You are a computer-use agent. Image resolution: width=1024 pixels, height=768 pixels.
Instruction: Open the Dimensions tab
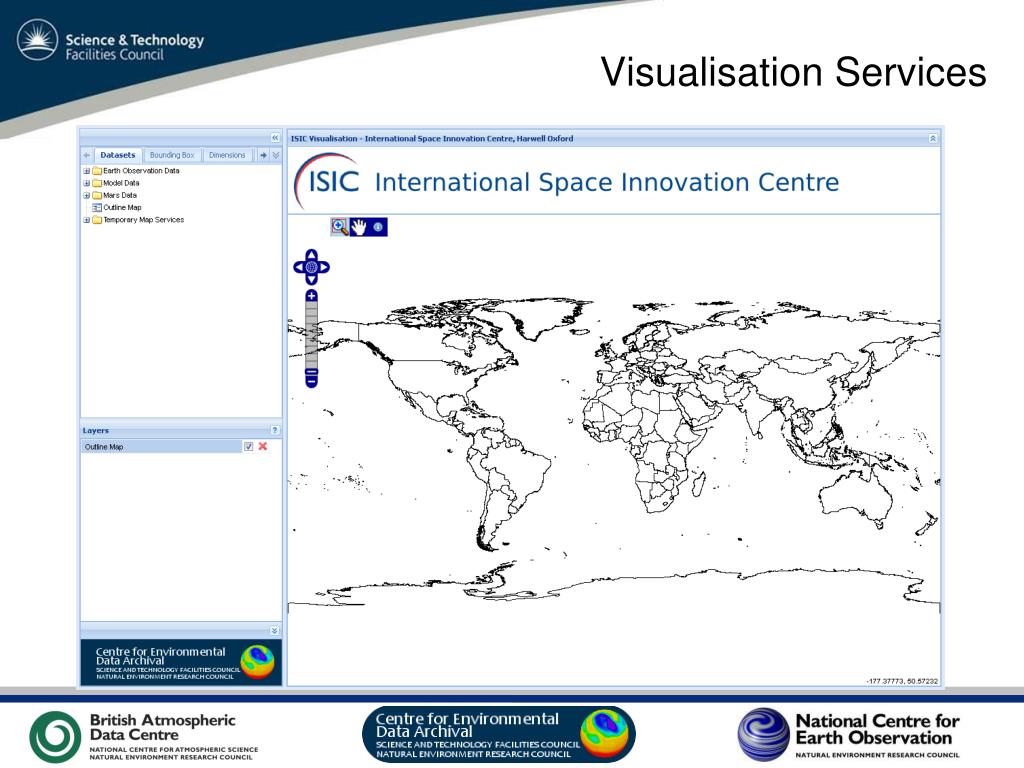[227, 155]
